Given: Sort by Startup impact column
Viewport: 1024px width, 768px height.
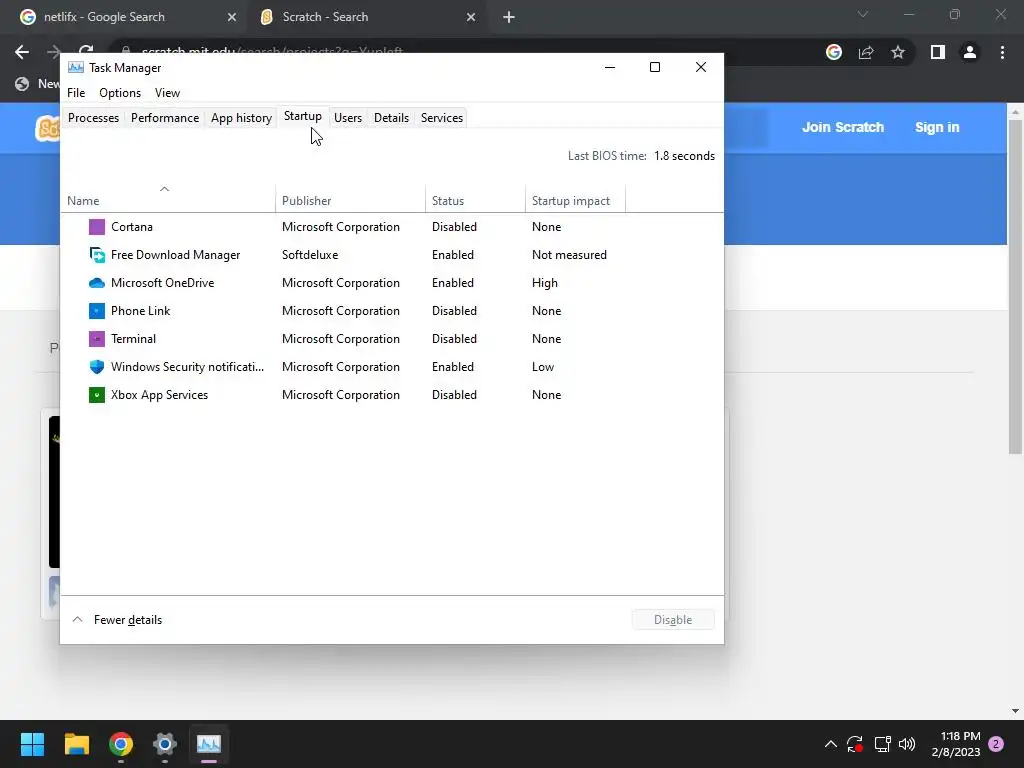Looking at the screenshot, I should click(x=575, y=200).
